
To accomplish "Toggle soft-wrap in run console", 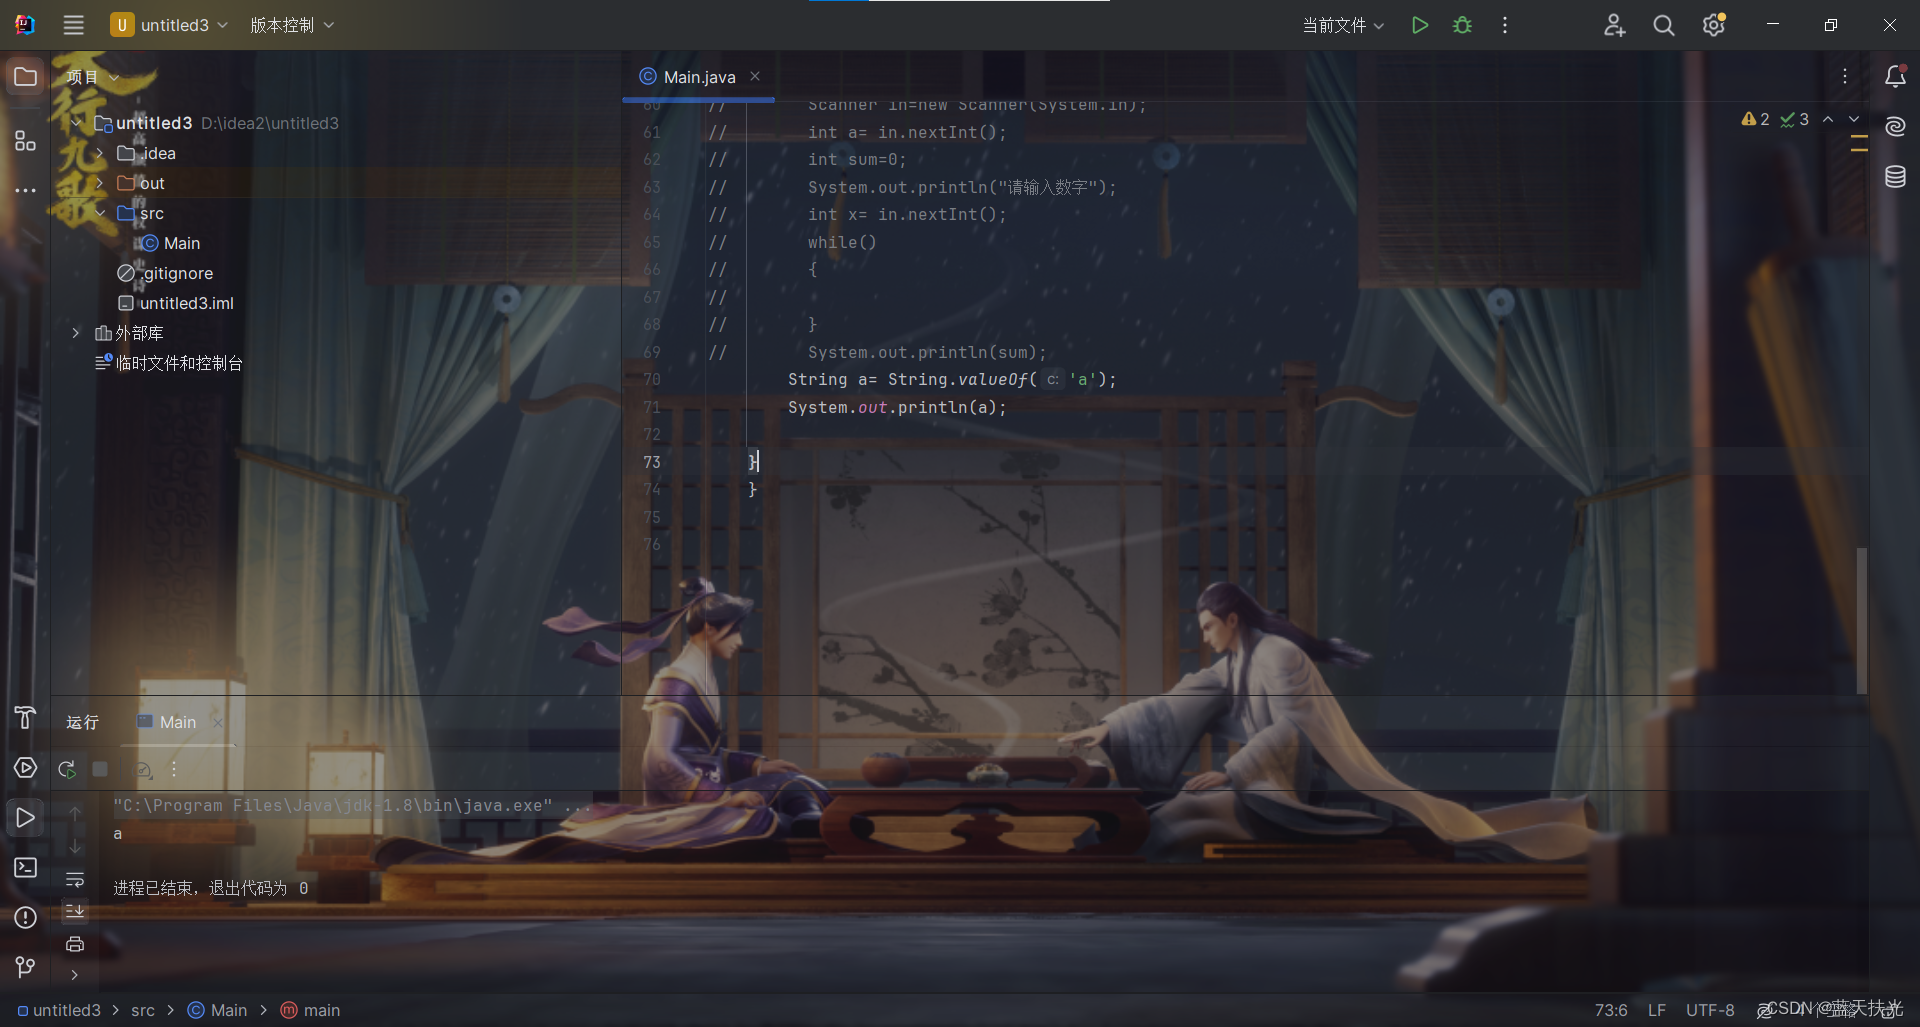I will point(75,880).
